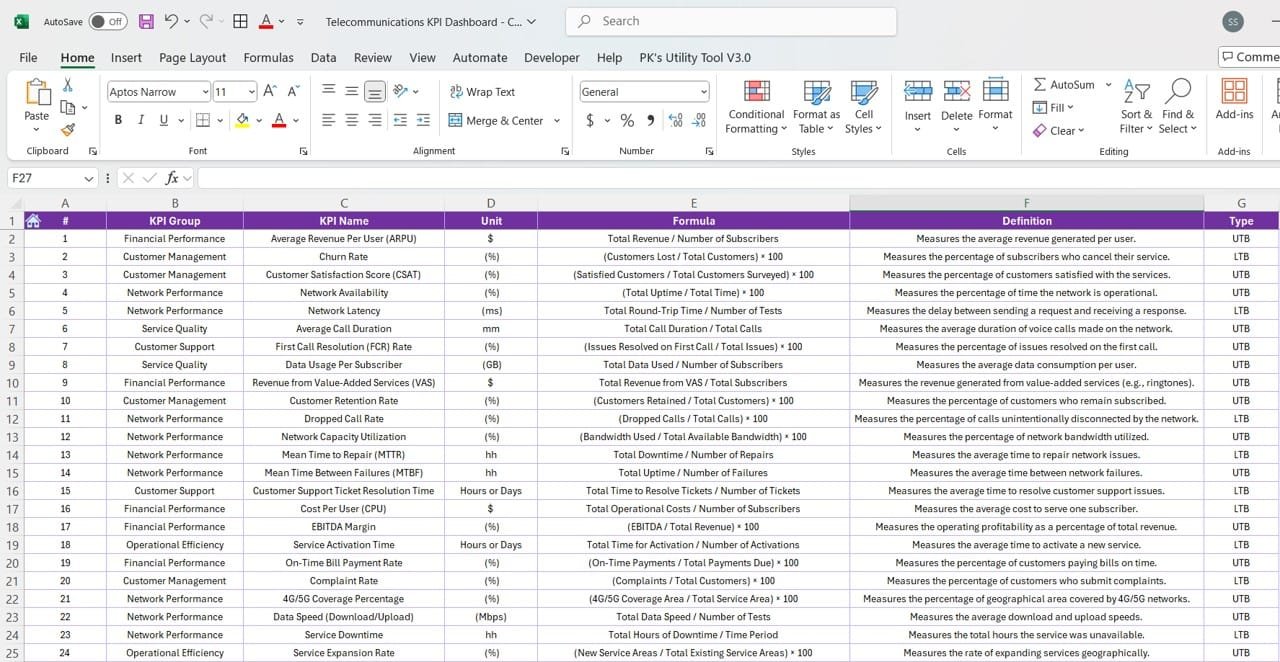The width and height of the screenshot is (1280, 662).
Task: Open the font name dropdown
Action: point(205,92)
